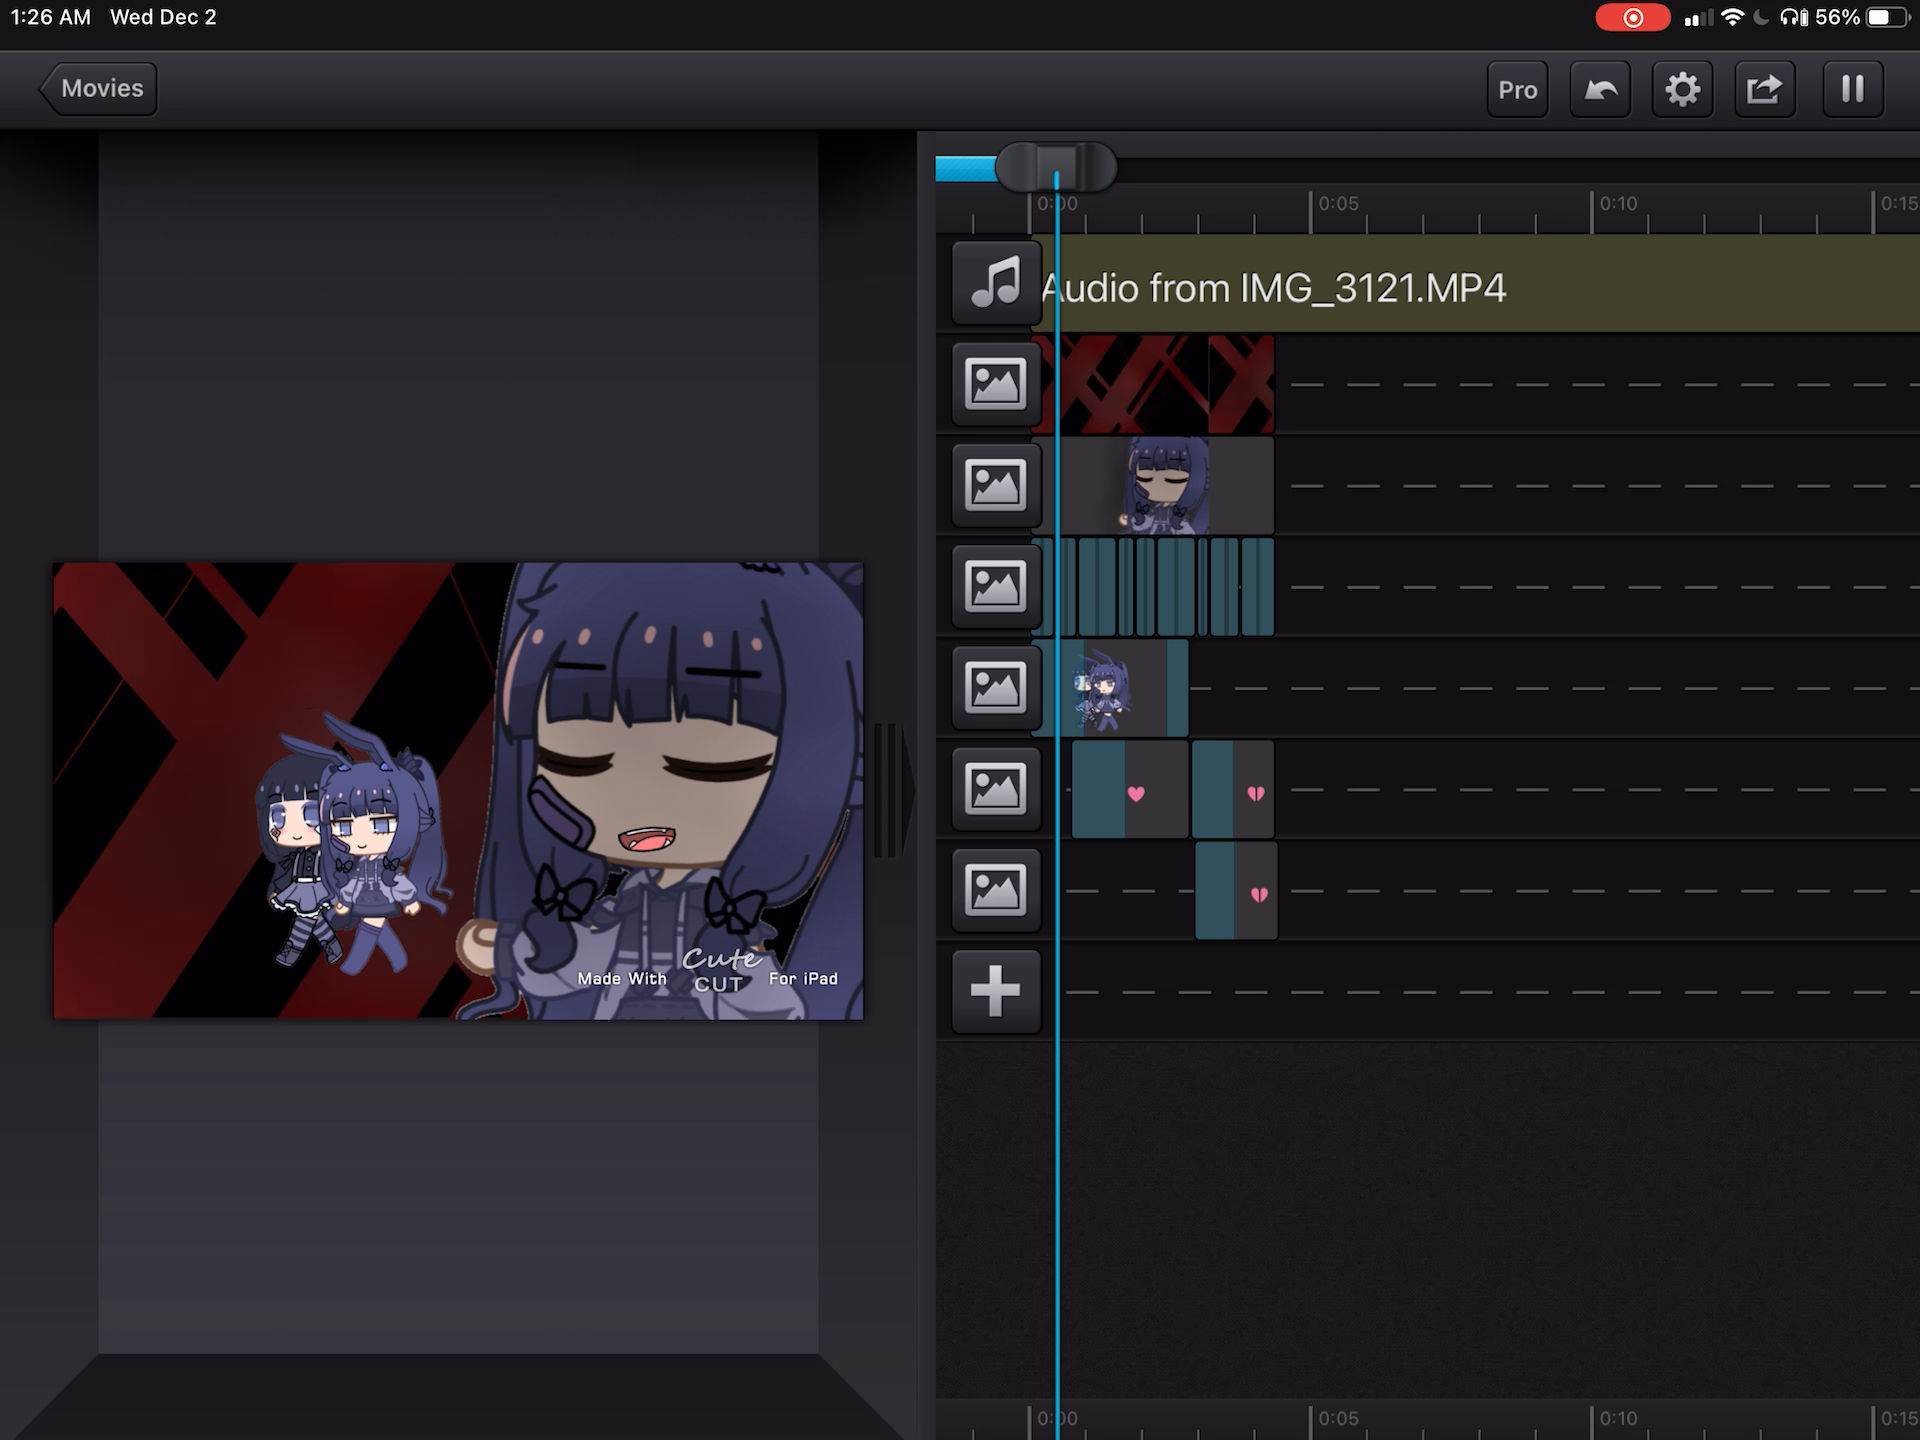Add a new track with plus button
This screenshot has height=1440, width=1920.
[x=995, y=991]
